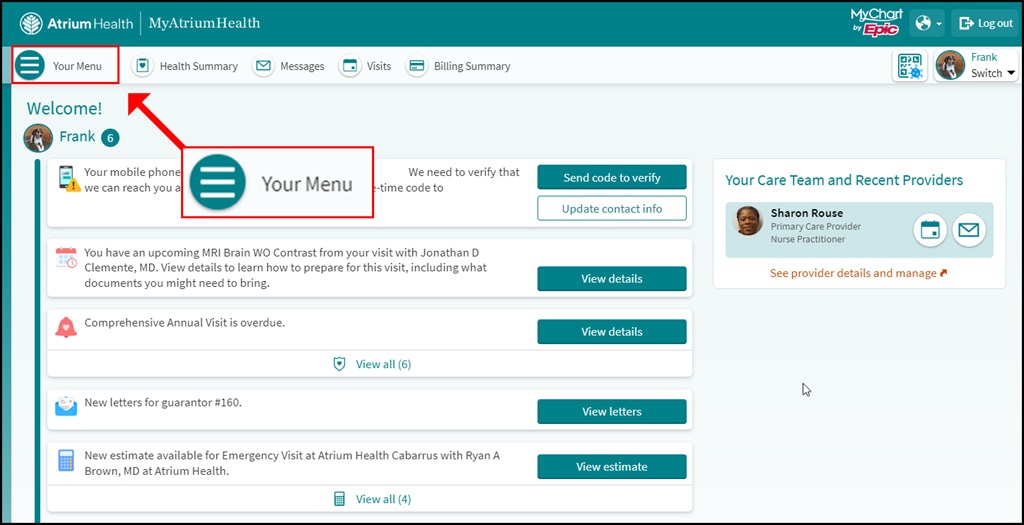This screenshot has width=1024, height=525.
Task: Click the shield icon beside View all (6)
Action: 339,364
